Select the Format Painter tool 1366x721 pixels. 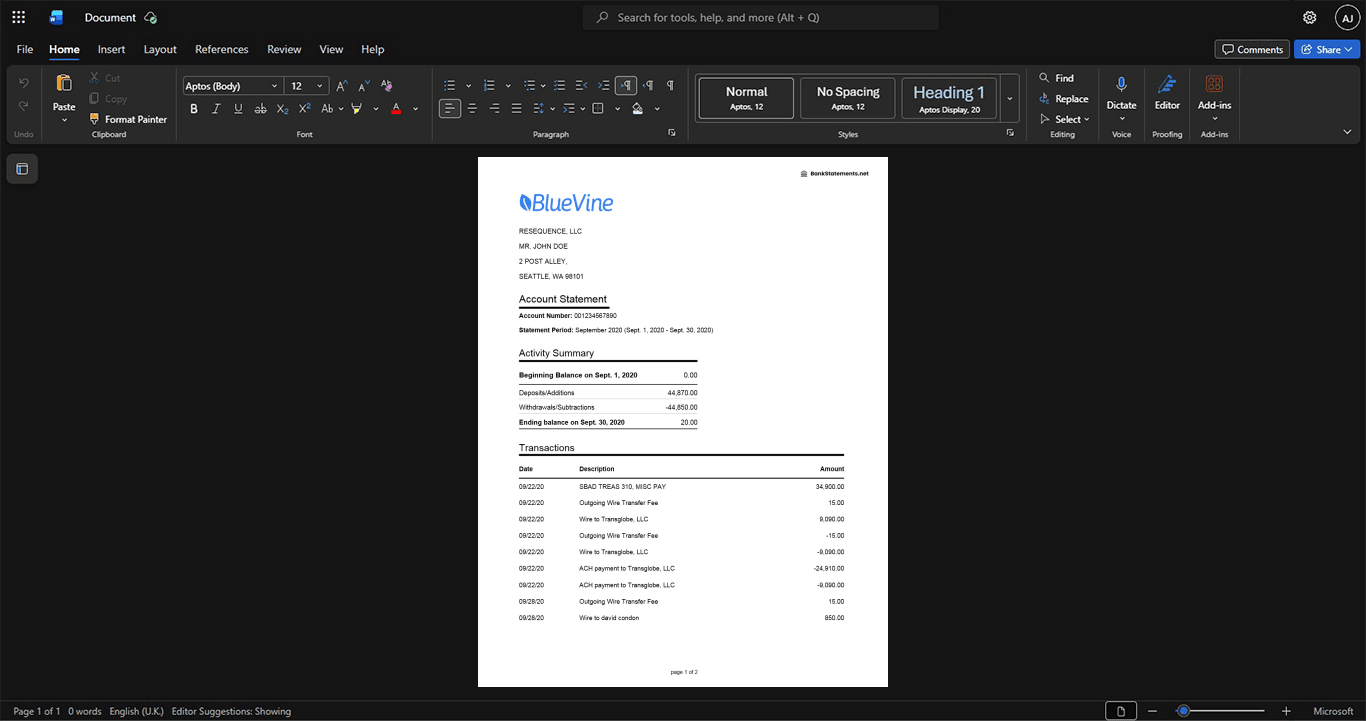pos(128,119)
